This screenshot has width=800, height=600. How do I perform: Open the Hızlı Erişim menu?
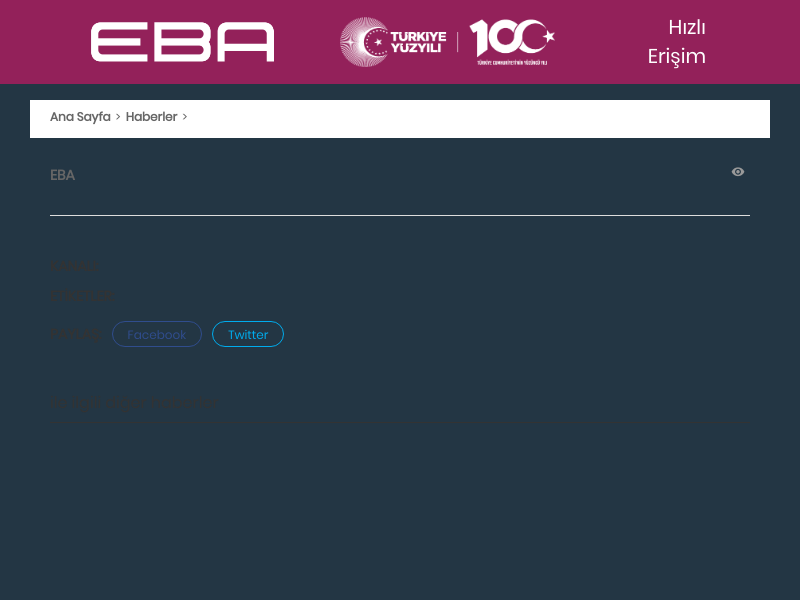(677, 42)
